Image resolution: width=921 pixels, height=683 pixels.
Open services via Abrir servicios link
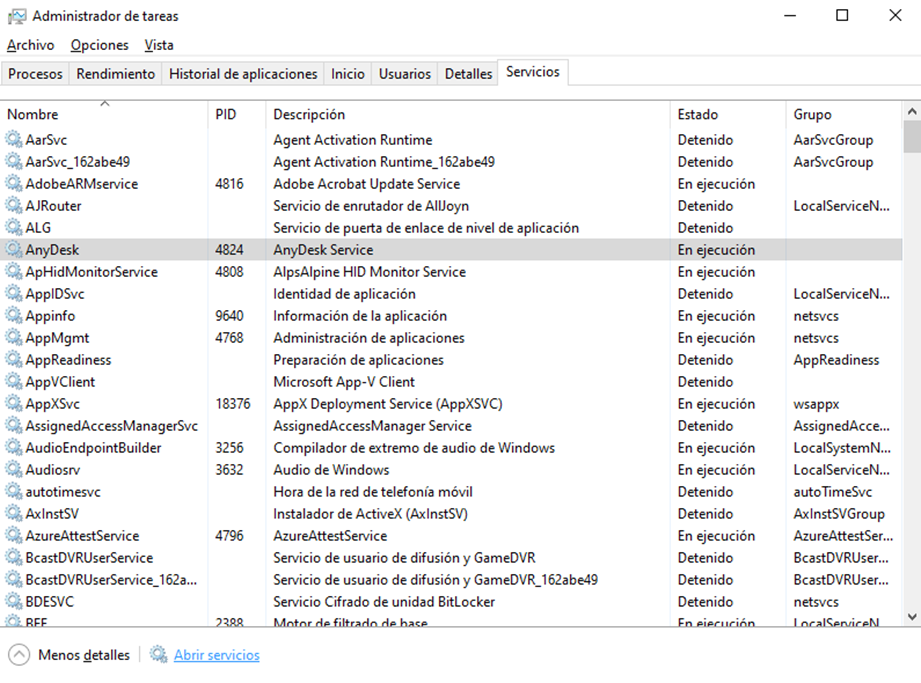217,655
